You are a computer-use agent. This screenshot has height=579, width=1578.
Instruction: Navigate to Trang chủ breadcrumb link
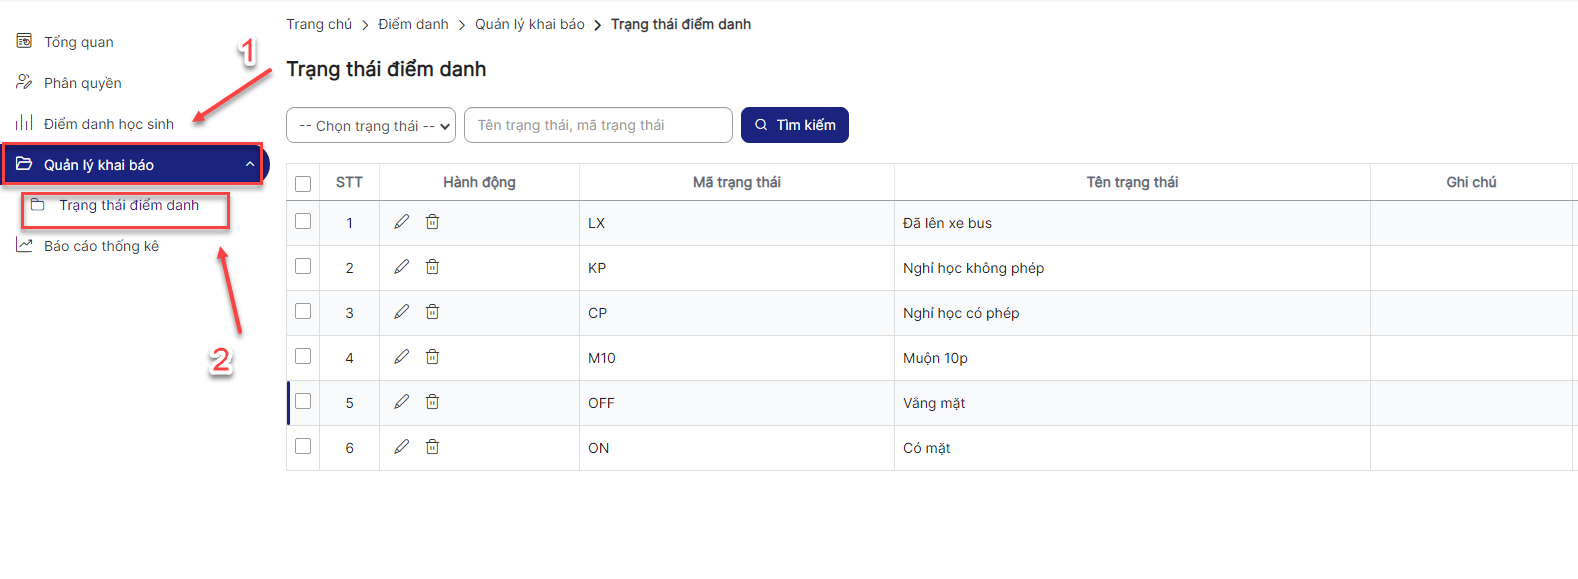pyautogui.click(x=319, y=24)
